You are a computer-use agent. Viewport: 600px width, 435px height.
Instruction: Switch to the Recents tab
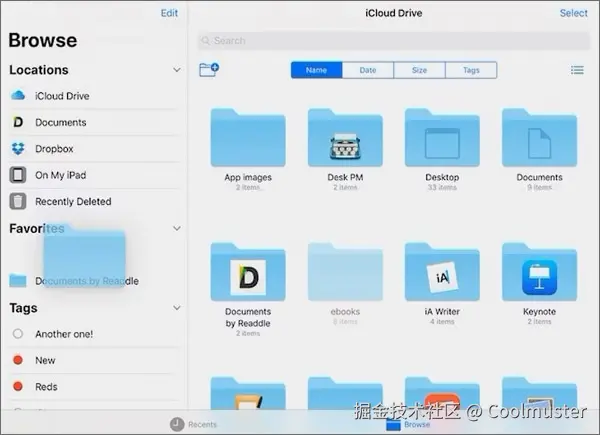coord(193,424)
